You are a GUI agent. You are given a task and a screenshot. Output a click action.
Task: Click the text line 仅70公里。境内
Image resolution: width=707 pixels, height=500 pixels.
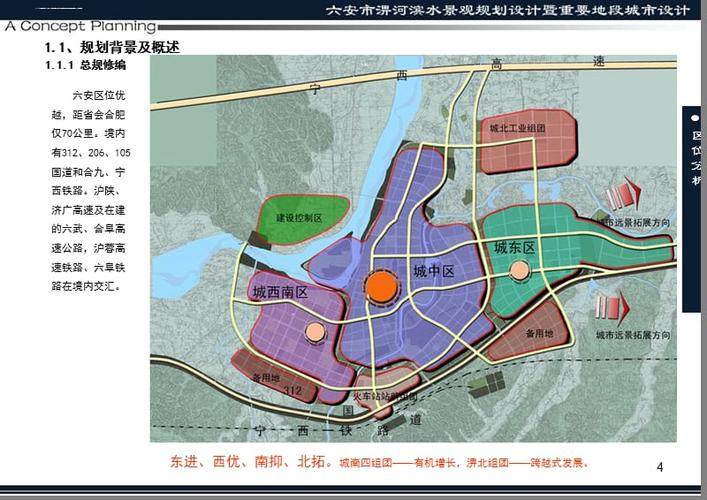[88, 133]
